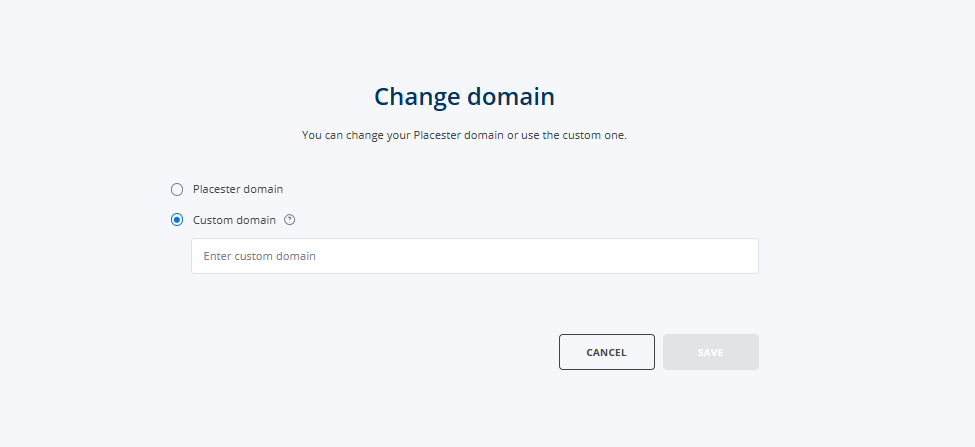Click the "Change domain" page heading

tap(464, 97)
